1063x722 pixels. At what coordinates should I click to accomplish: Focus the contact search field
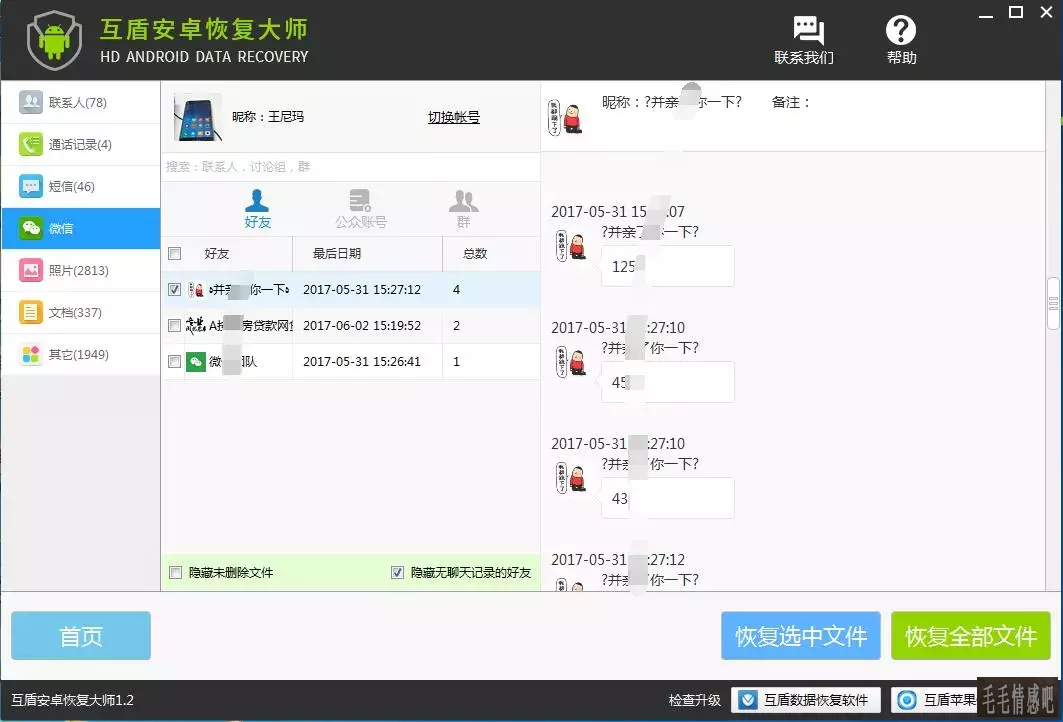pyautogui.click(x=350, y=167)
